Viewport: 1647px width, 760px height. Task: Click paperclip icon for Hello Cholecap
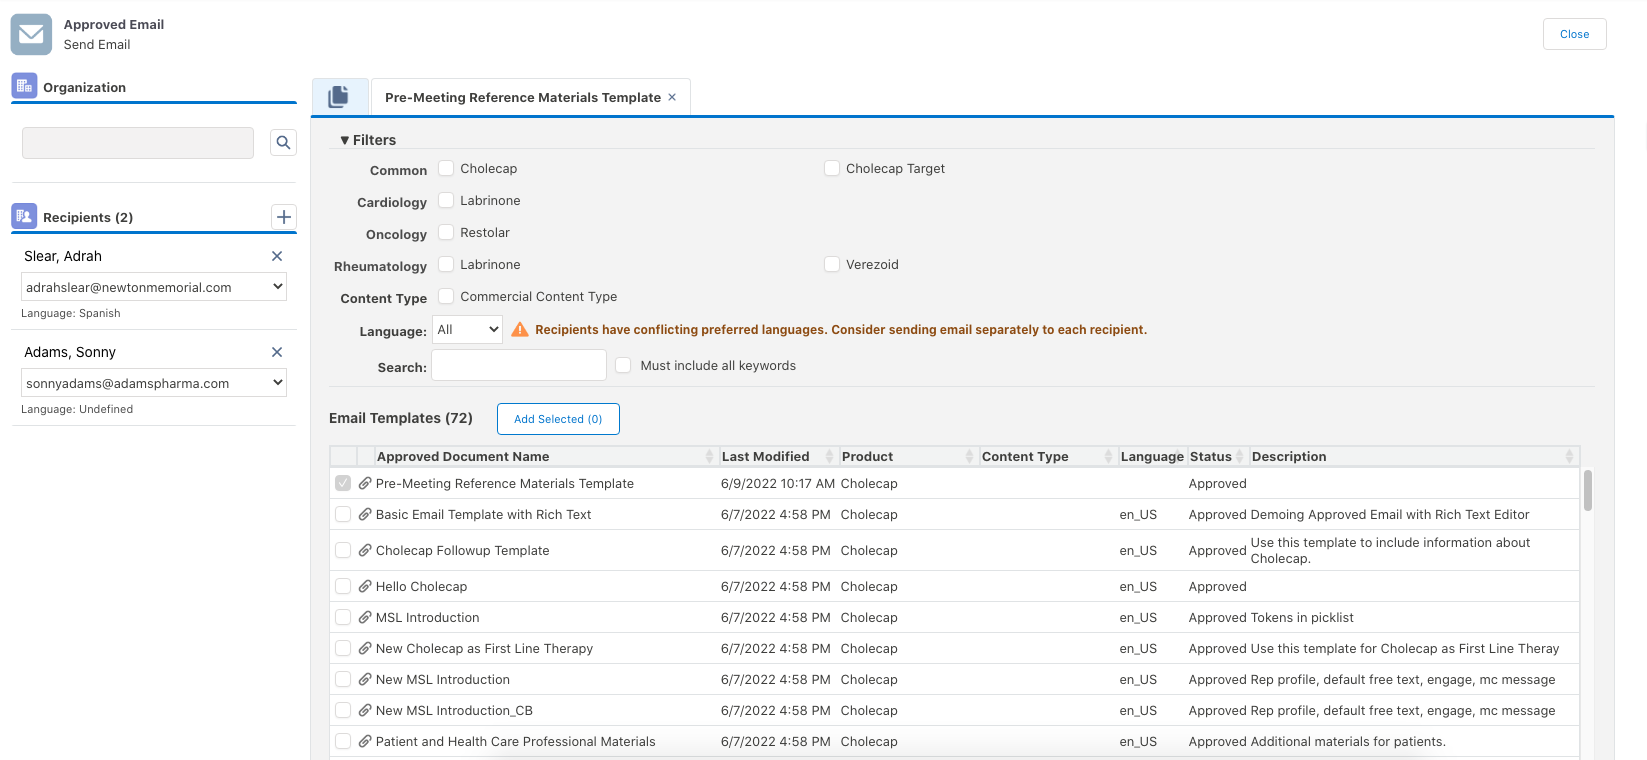click(365, 587)
